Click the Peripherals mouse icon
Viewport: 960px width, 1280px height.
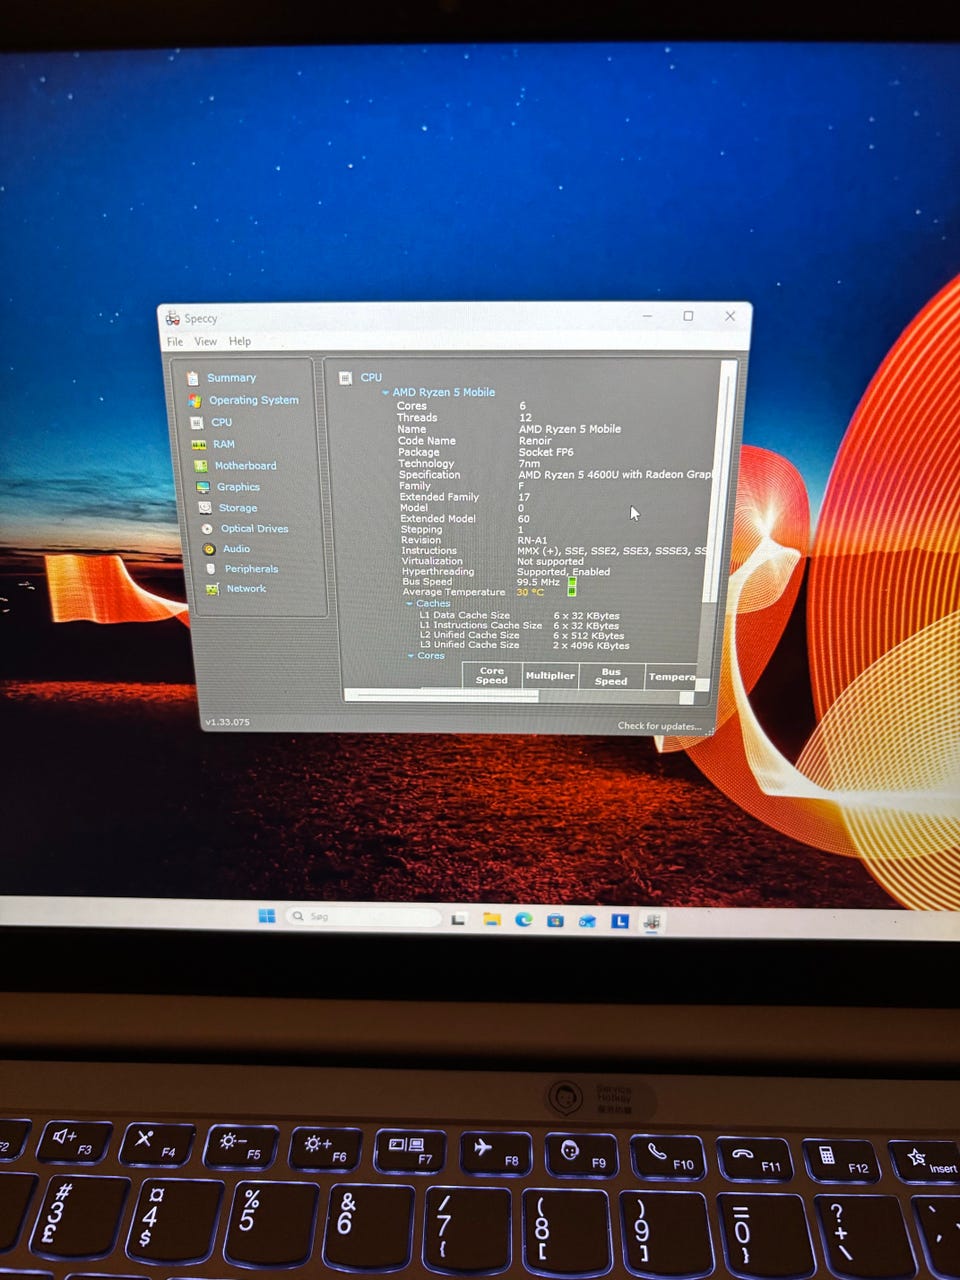click(211, 569)
